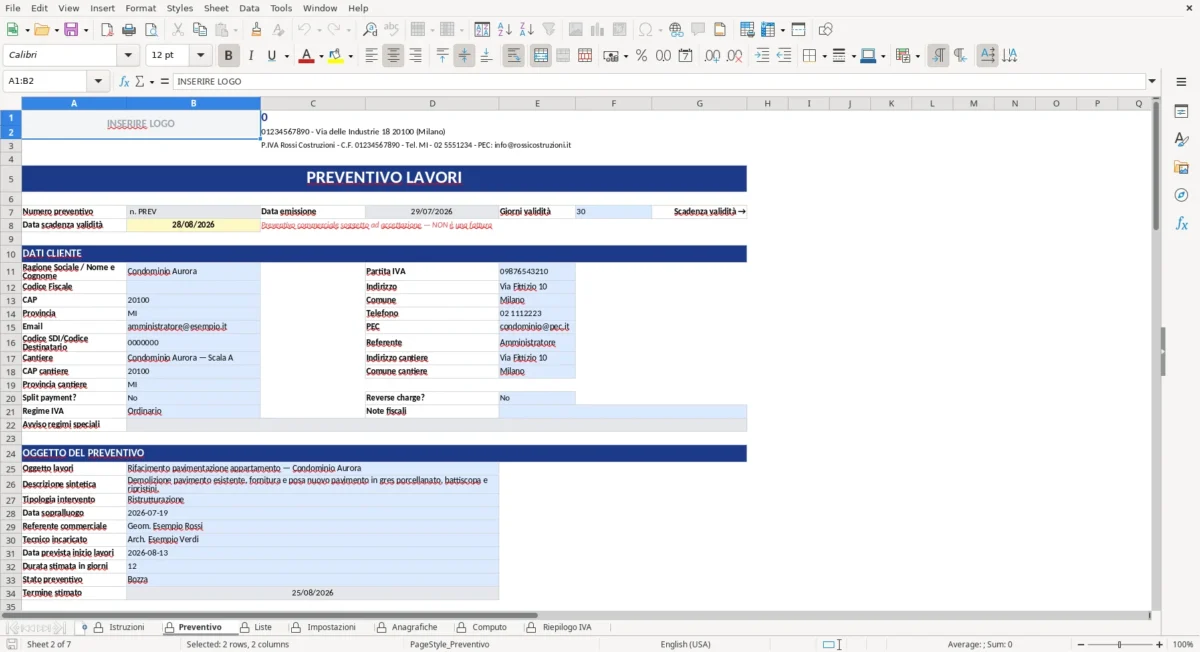Toggle Center Horizontally alignment
Image resolution: width=1200 pixels, height=652 pixels.
(x=393, y=56)
